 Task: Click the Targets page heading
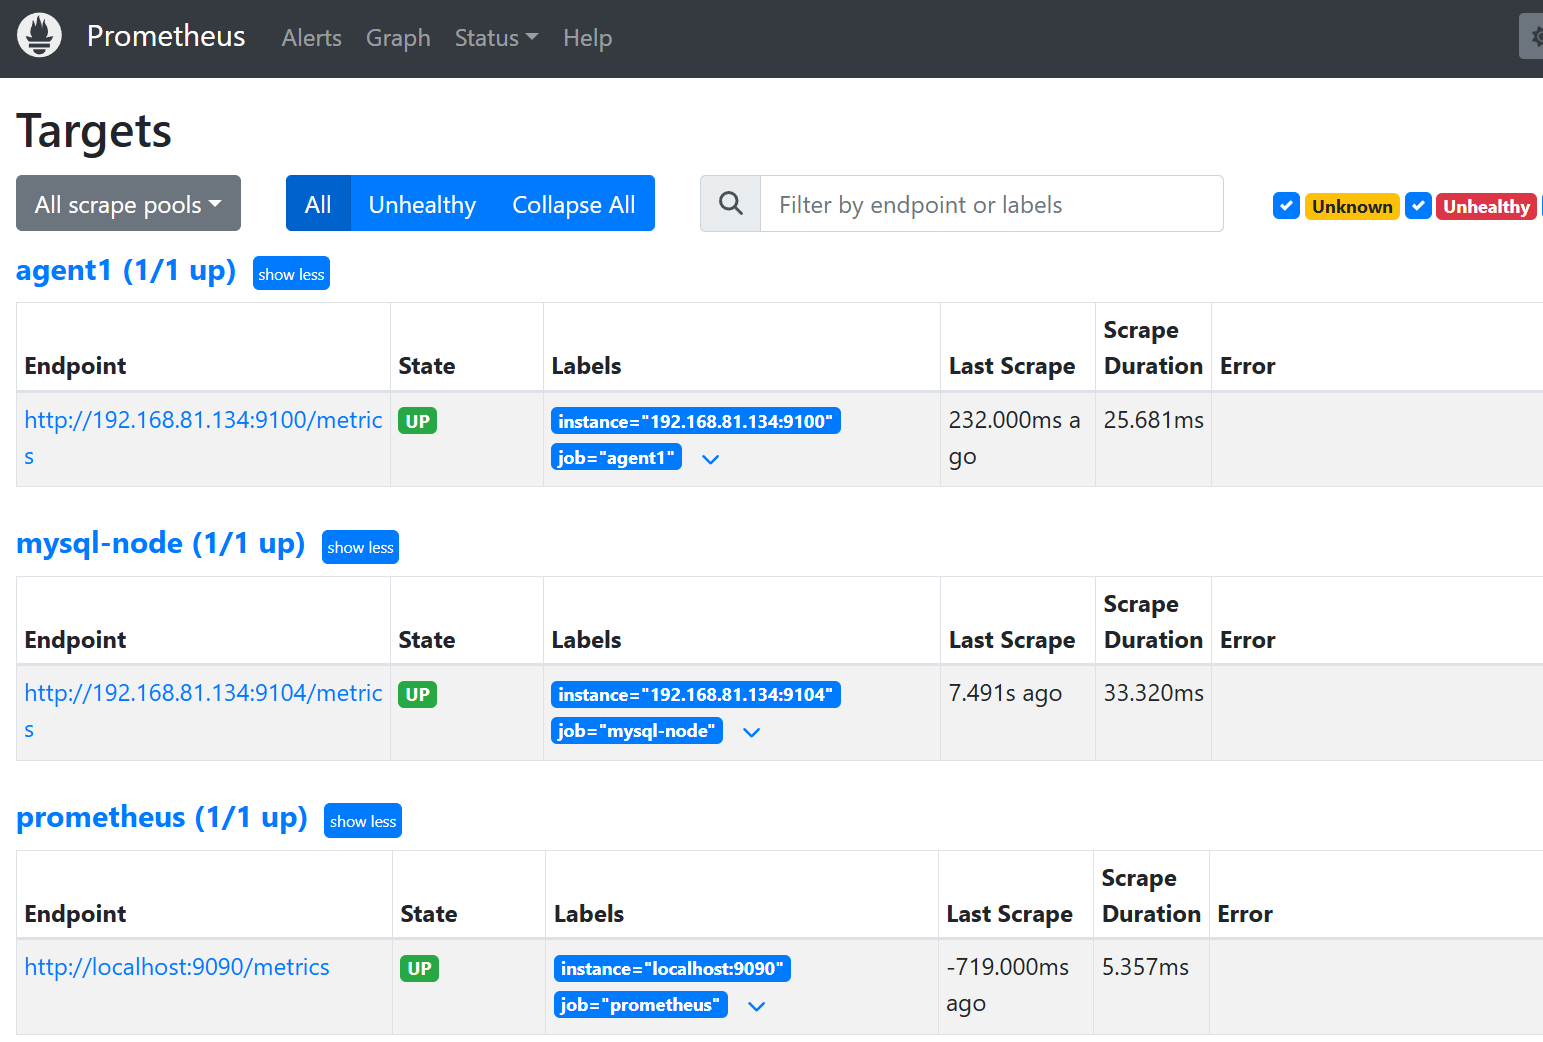coord(94,131)
